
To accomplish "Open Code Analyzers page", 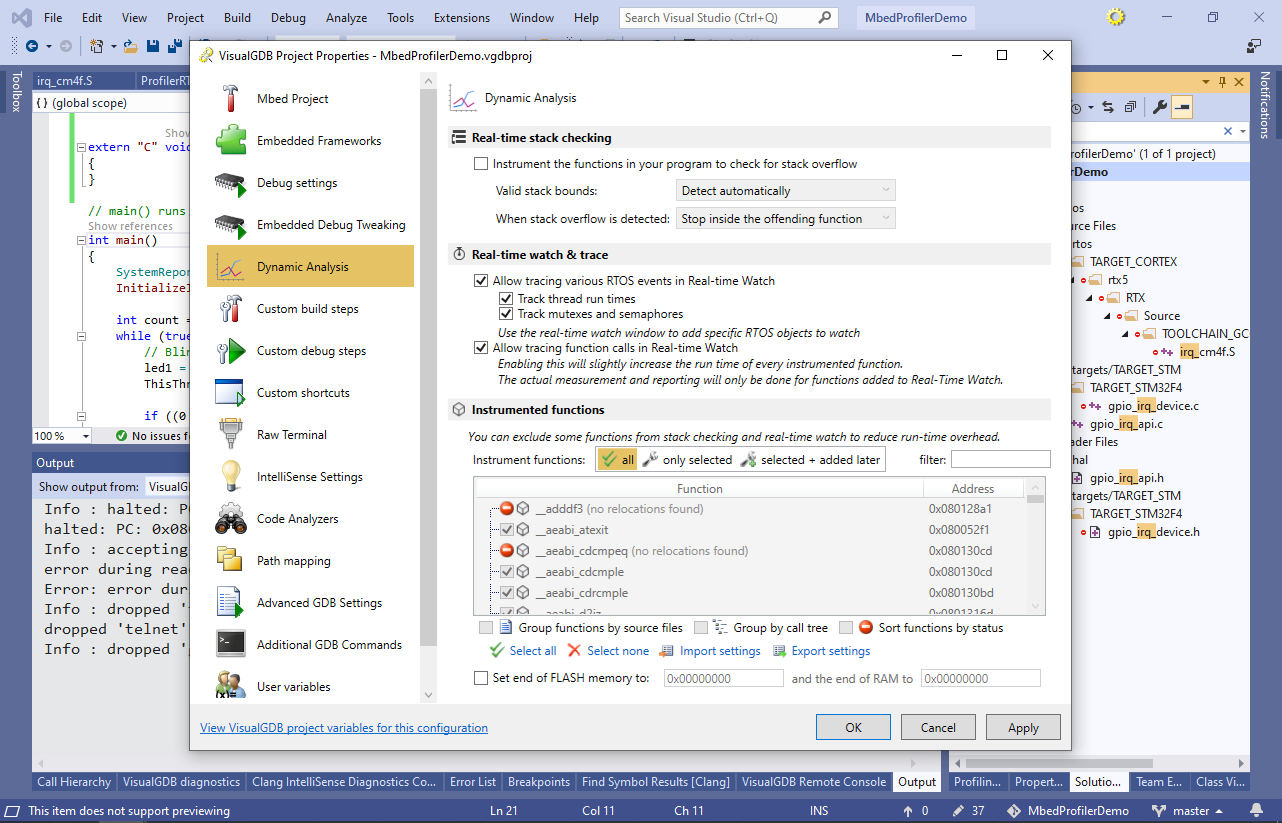I will pos(310,519).
